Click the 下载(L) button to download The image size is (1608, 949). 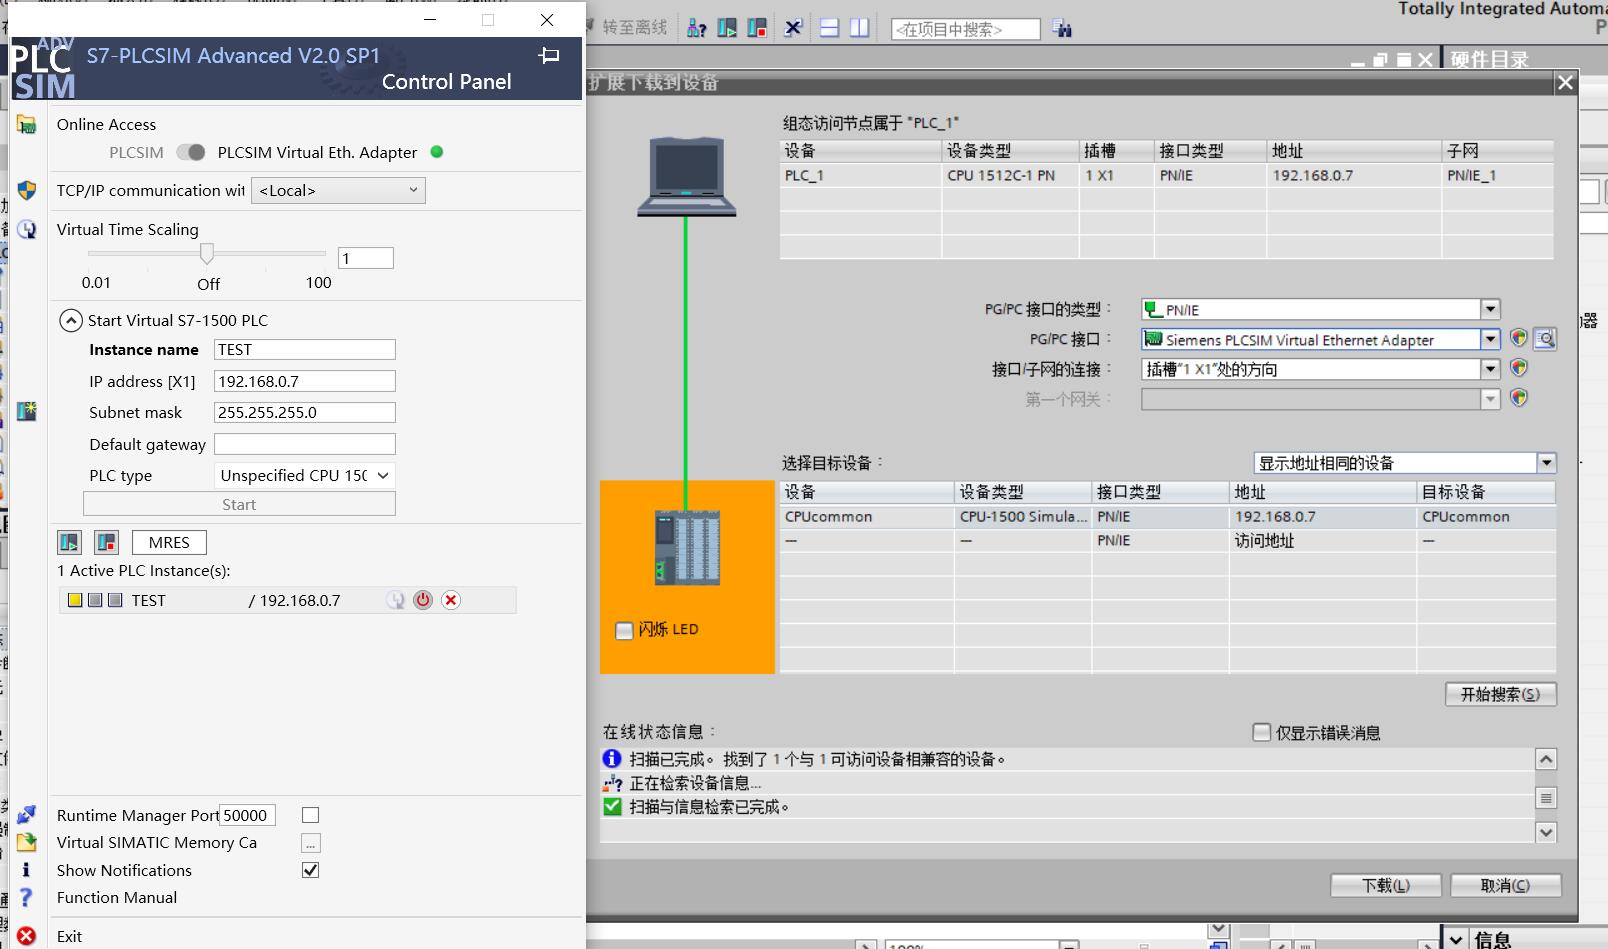click(1385, 885)
